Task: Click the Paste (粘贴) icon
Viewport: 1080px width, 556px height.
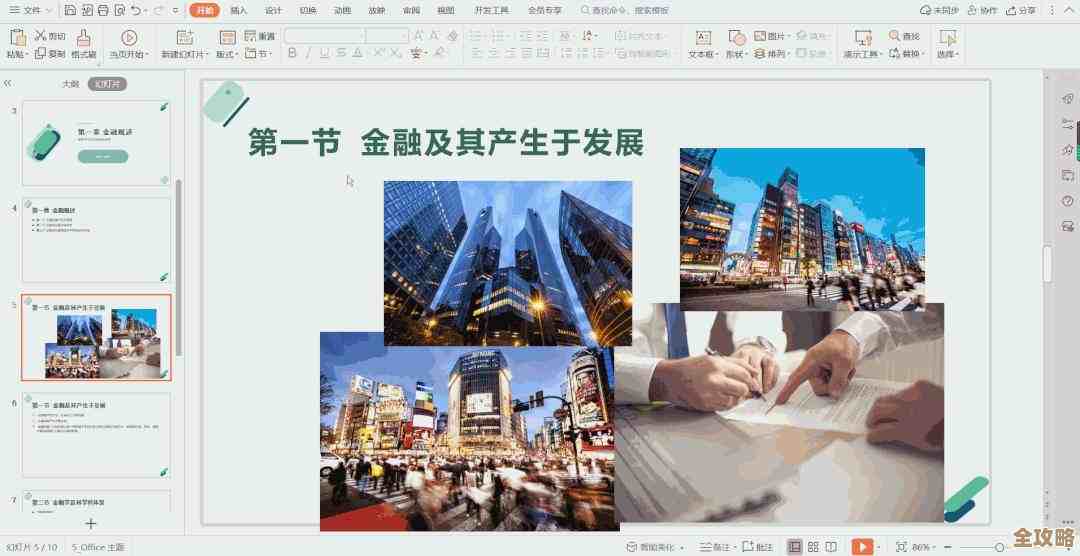Action: pos(18,38)
